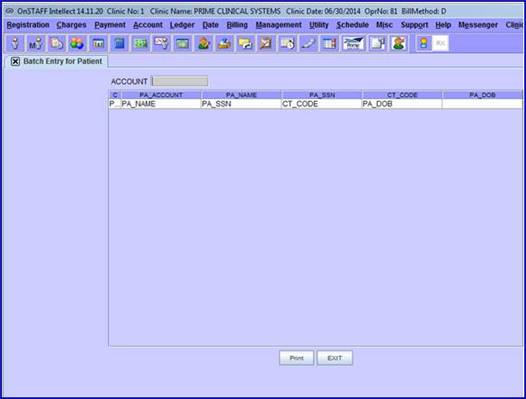The height and width of the screenshot is (399, 526).
Task: Open the calendar grid toolbar icon
Action: tap(329, 43)
